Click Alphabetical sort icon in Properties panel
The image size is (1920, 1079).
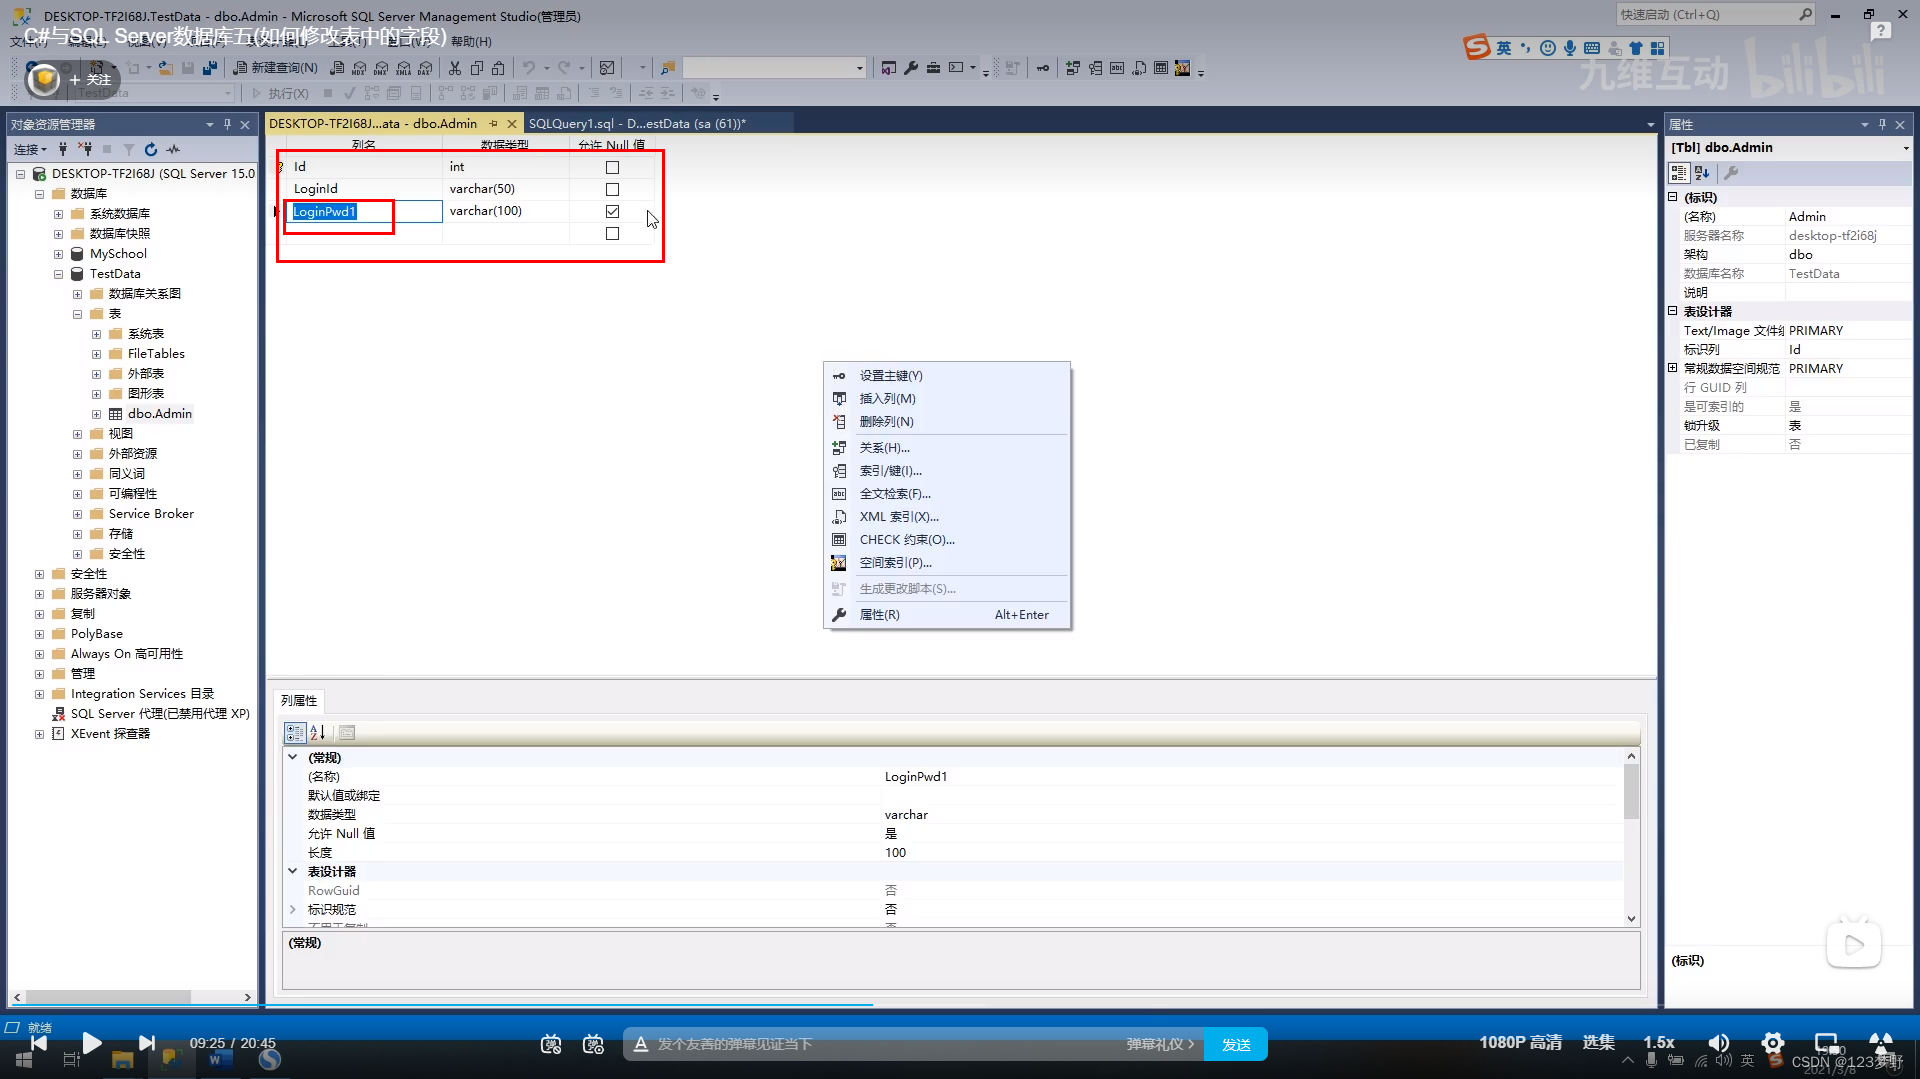[x=1702, y=173]
